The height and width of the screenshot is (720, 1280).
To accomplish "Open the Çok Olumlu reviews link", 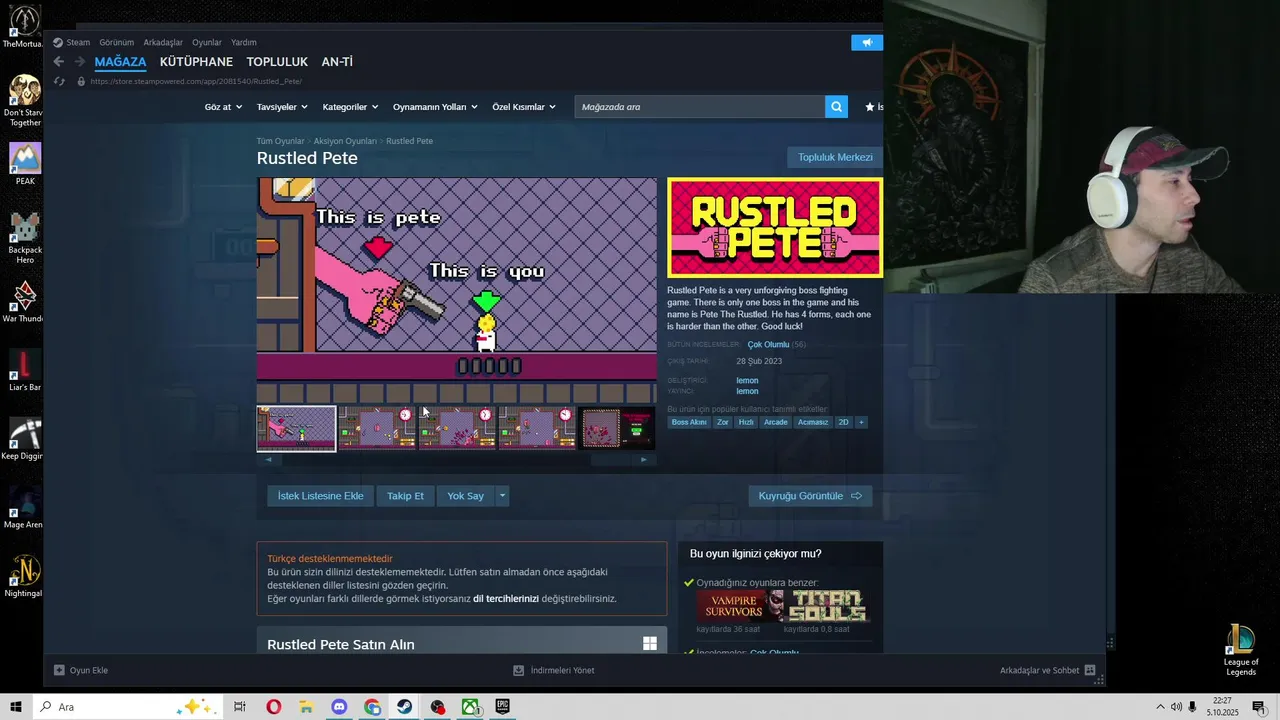I will coord(768,345).
